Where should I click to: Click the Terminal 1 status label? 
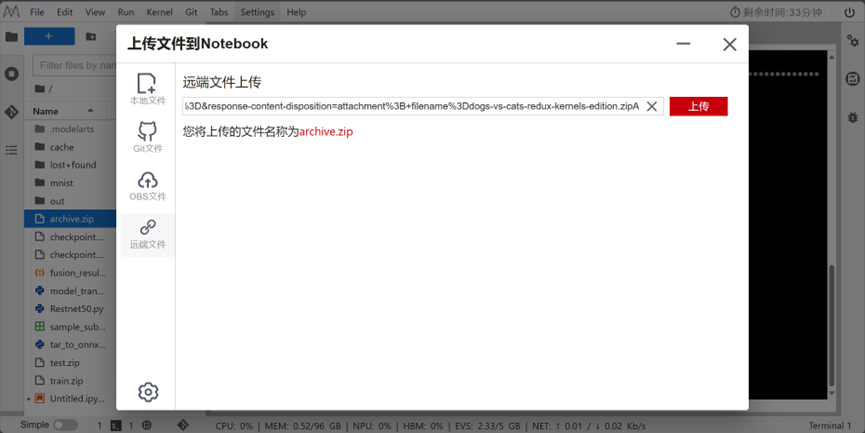click(830, 426)
